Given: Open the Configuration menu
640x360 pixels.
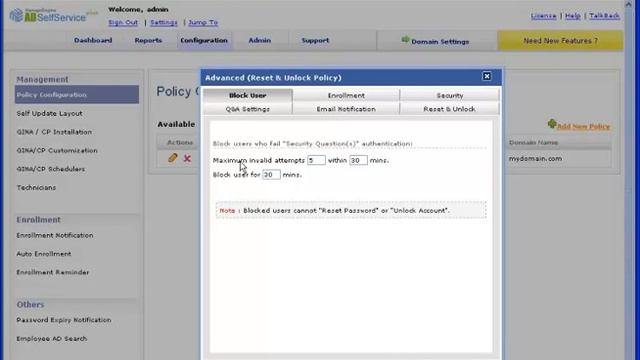Looking at the screenshot, I should (204, 40).
